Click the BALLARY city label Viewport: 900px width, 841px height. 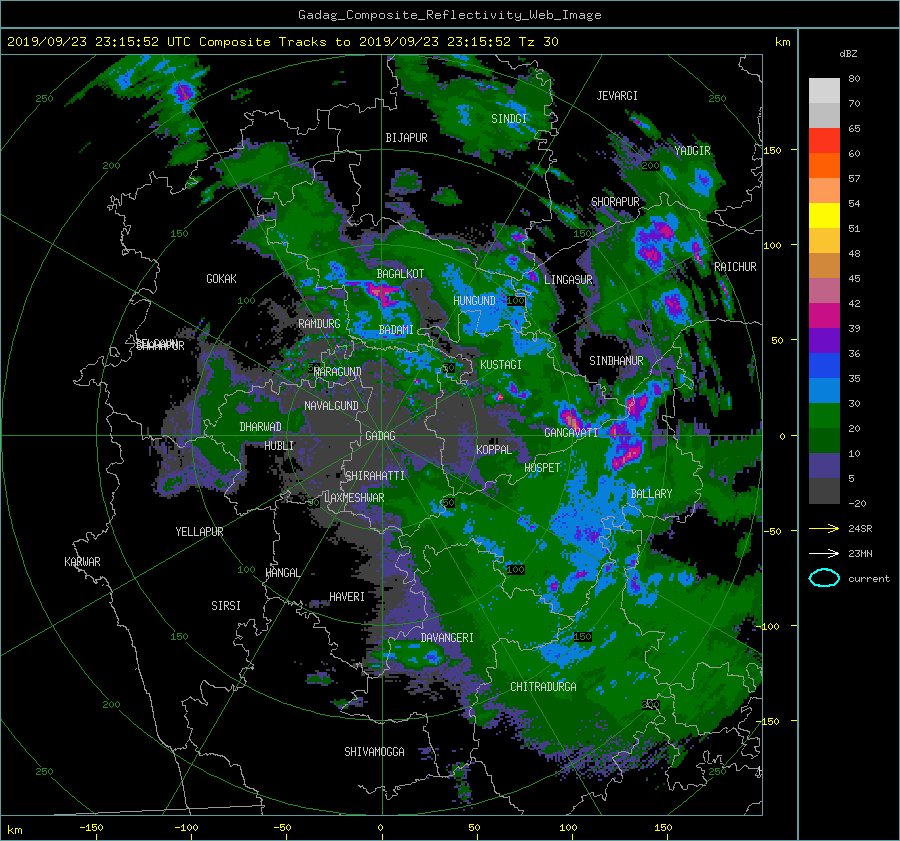pos(651,494)
